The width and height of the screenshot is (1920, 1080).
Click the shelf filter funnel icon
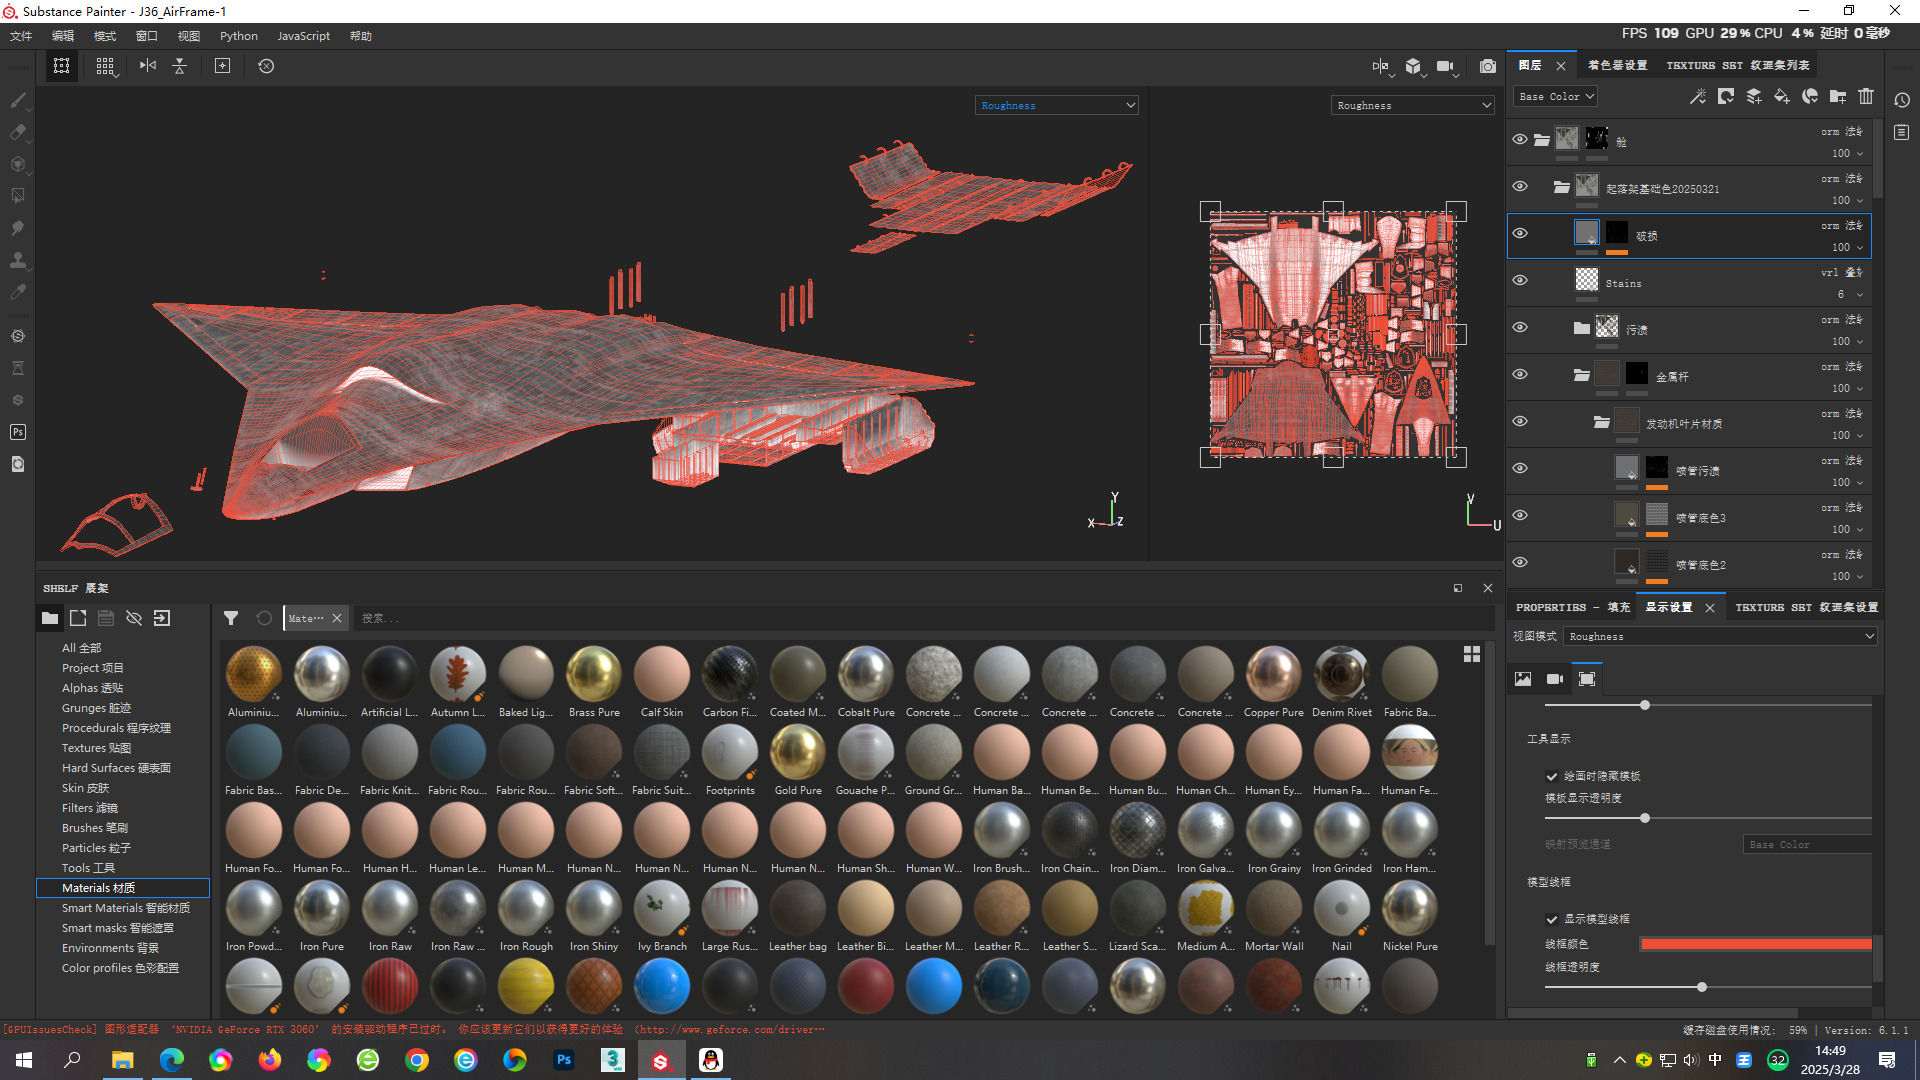[x=231, y=618]
